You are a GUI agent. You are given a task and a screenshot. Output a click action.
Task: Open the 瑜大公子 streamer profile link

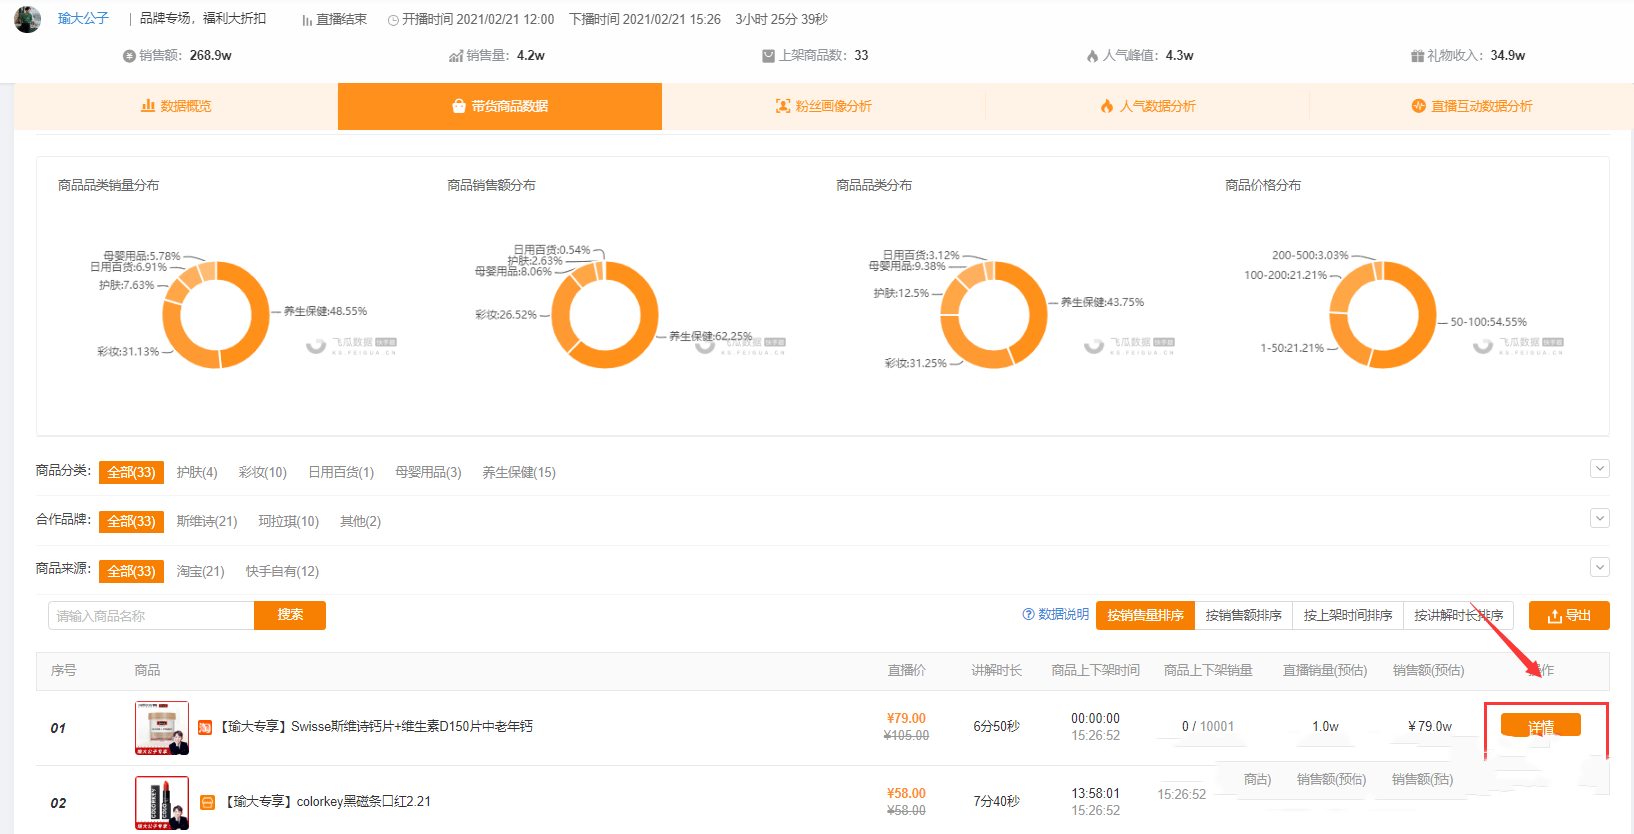(x=83, y=19)
